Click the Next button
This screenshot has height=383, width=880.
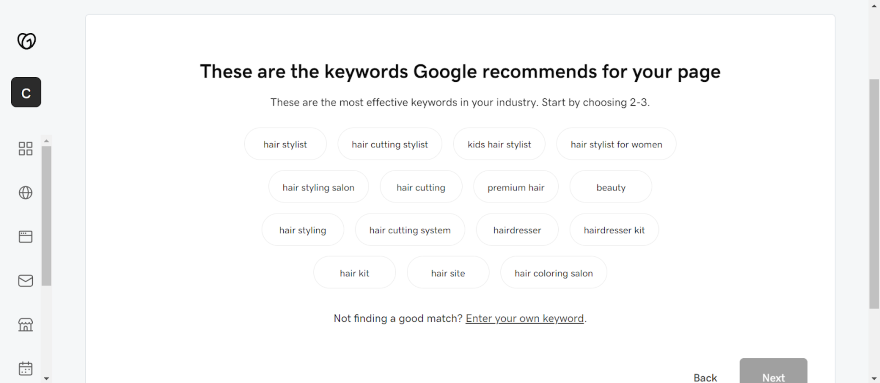point(773,372)
